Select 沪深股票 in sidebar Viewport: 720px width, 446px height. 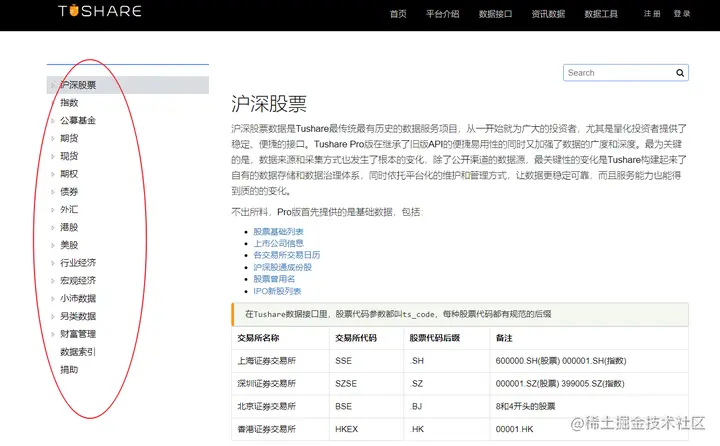coord(78,85)
